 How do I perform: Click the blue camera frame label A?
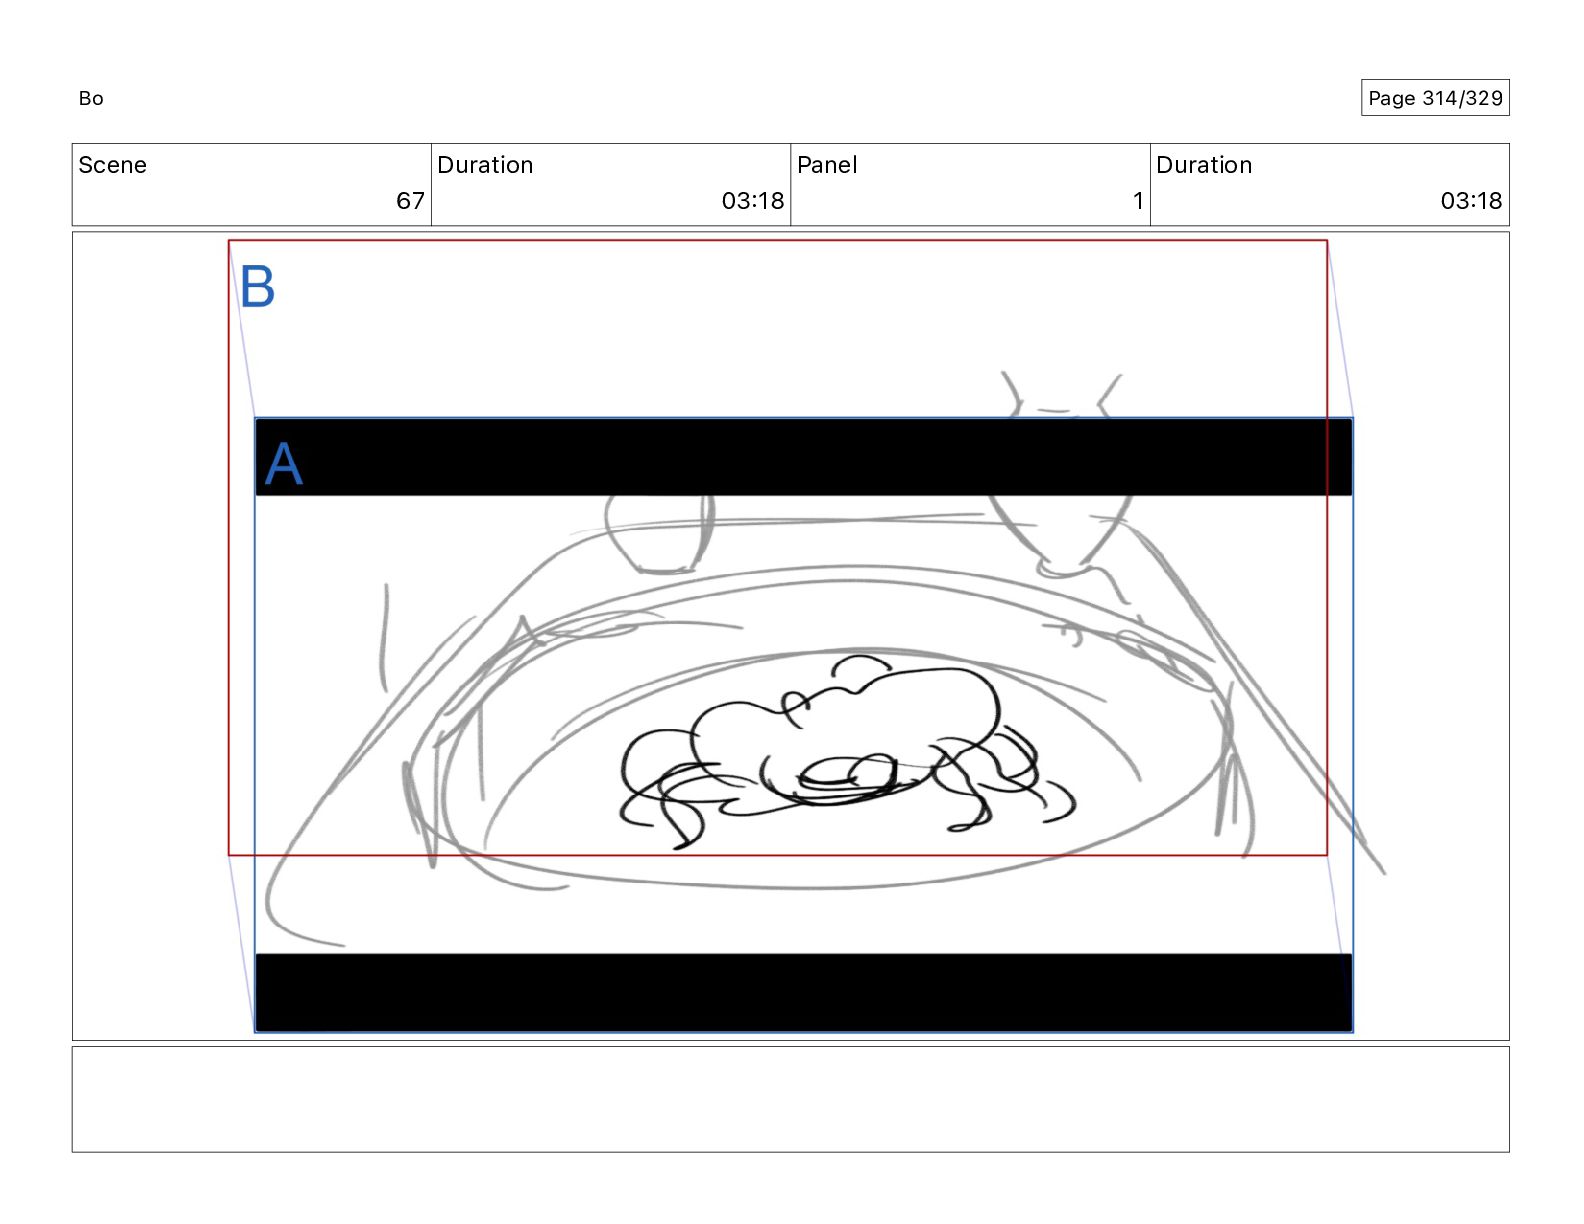(x=284, y=465)
